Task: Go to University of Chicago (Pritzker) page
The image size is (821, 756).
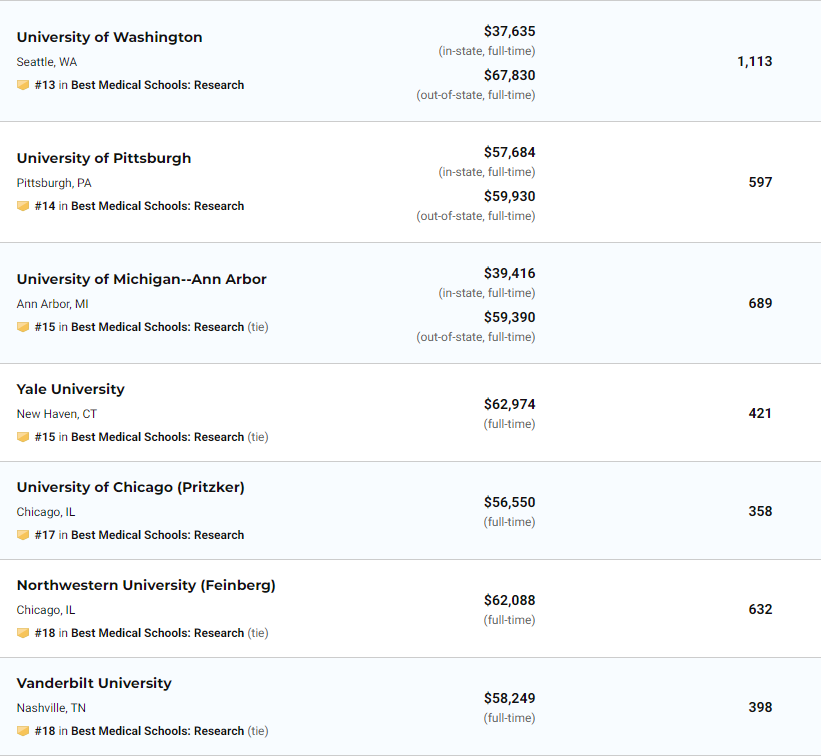Action: (x=130, y=487)
